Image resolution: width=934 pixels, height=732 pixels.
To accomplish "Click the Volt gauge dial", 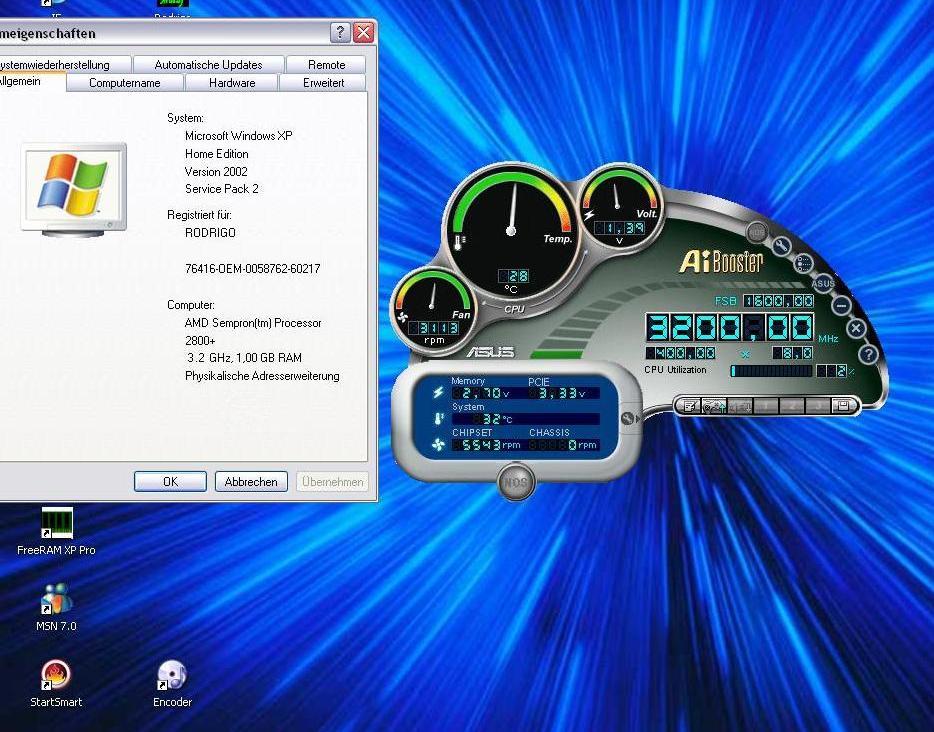I will (619, 205).
